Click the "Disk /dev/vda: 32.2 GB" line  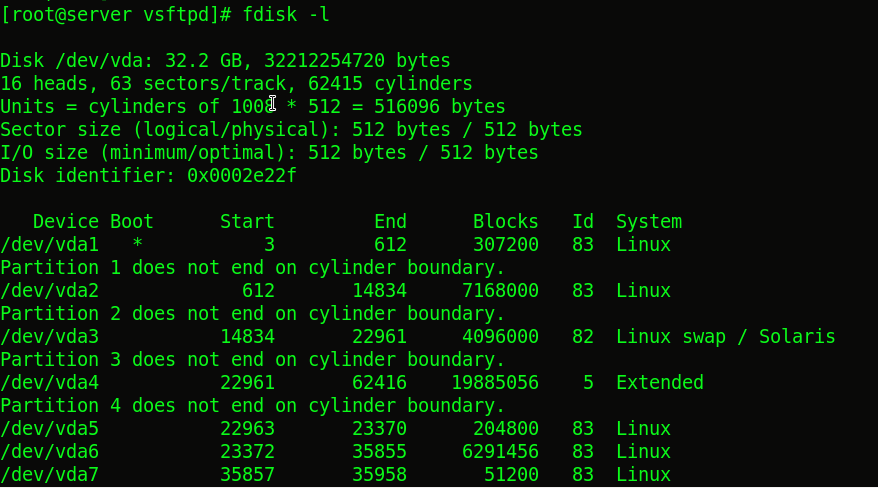225,61
